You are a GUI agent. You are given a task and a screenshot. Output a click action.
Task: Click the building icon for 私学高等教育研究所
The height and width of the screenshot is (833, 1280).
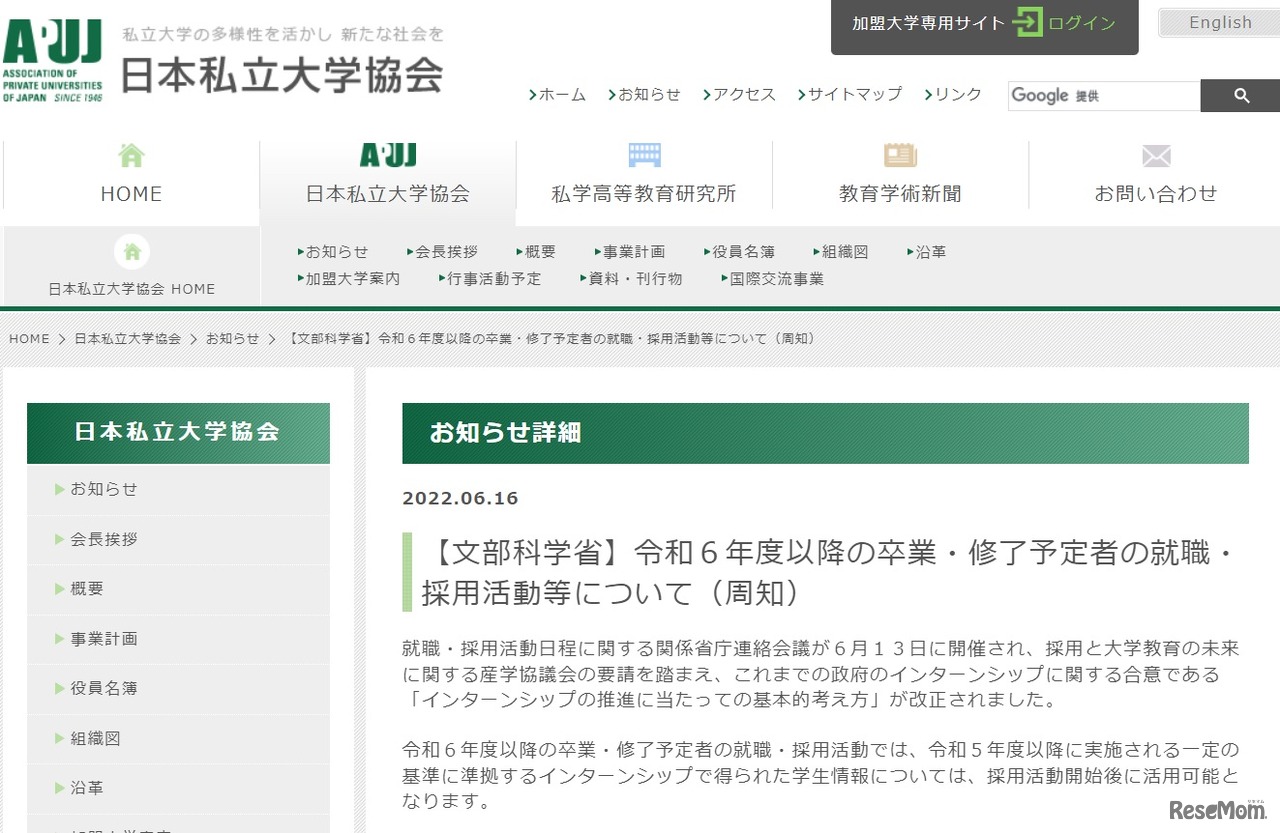[644, 155]
